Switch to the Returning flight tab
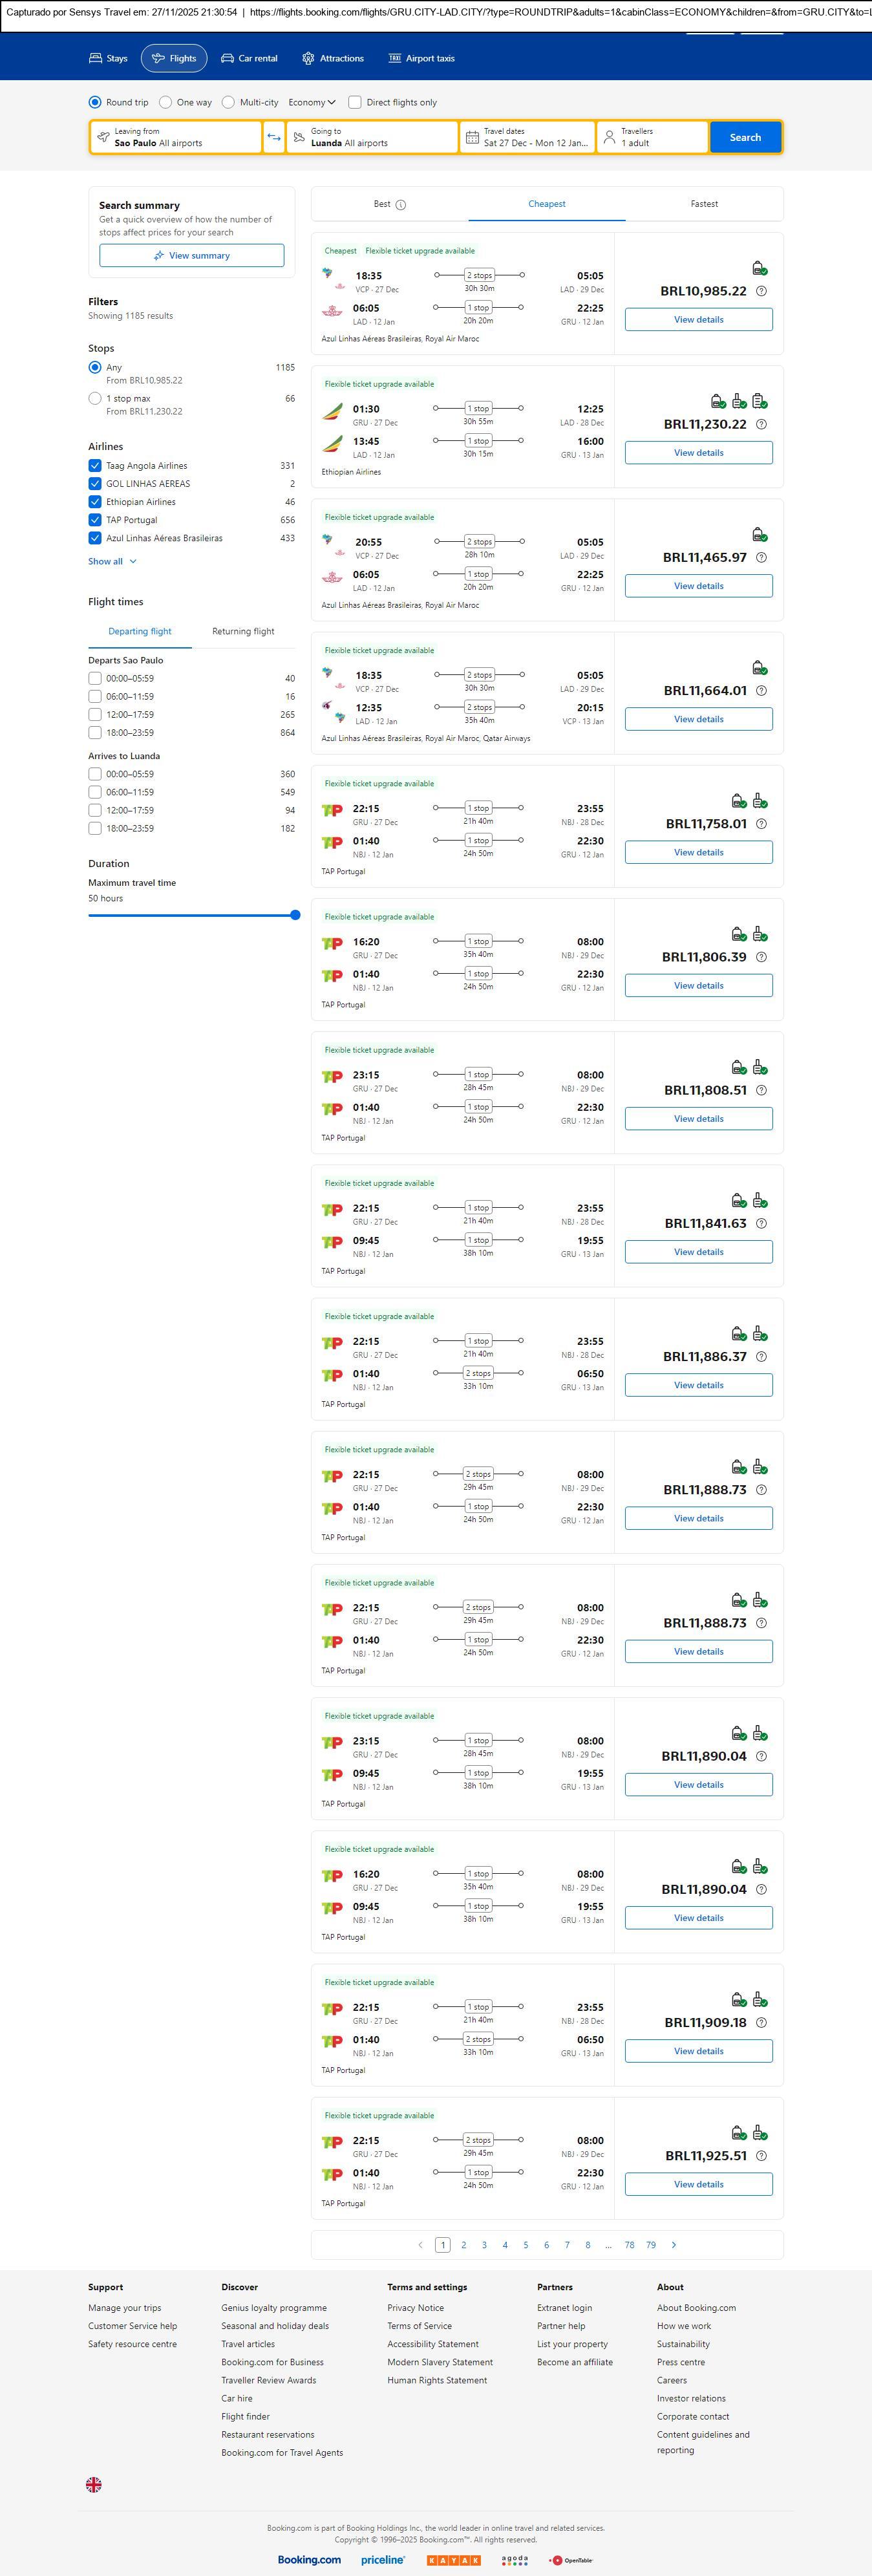 [x=243, y=631]
